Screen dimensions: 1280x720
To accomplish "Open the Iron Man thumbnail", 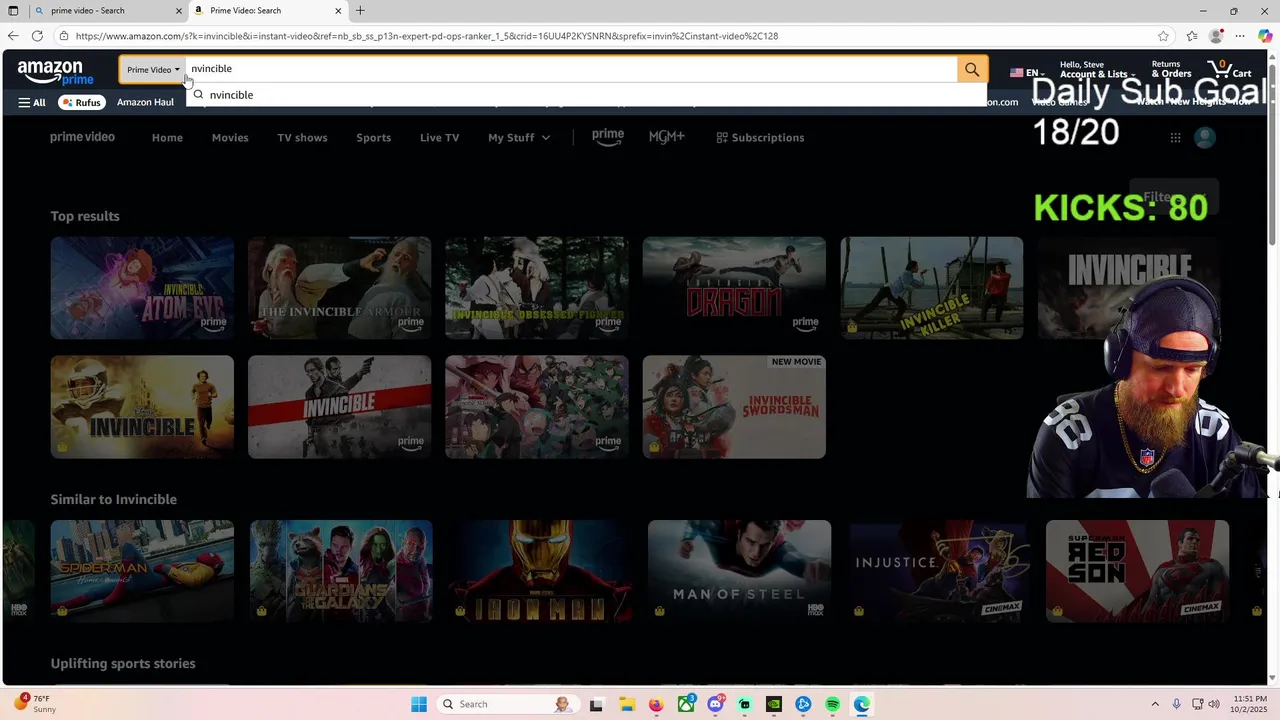I will point(540,571).
